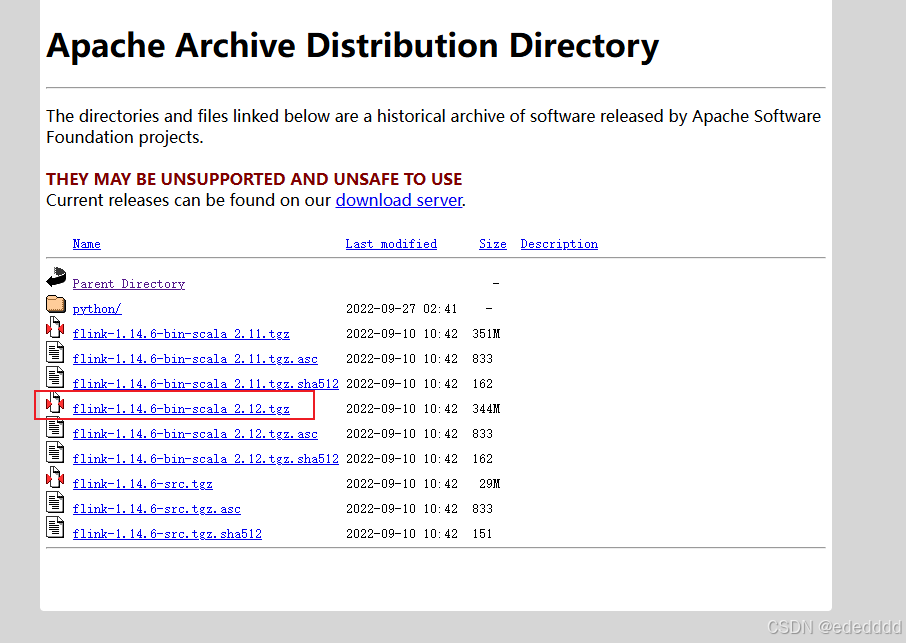The height and width of the screenshot is (643, 906).
Task: Click the 344M size value
Action: 486,409
